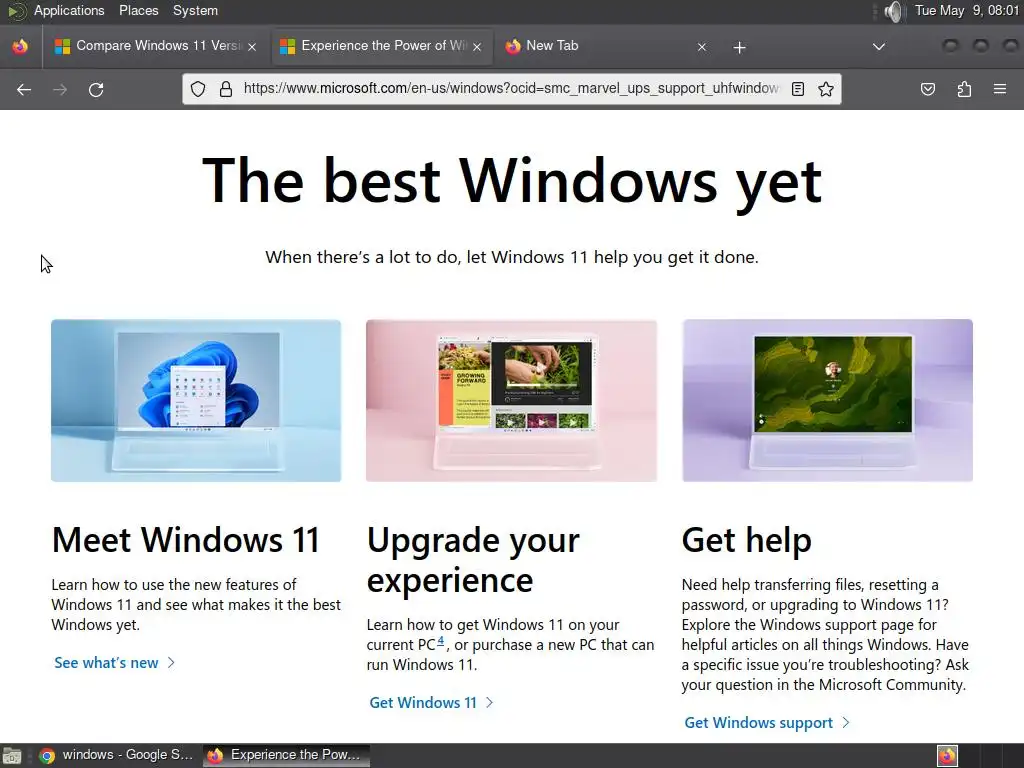Select Experience the Pow... Firefox taskbar button
This screenshot has width=1024, height=768.
click(x=286, y=756)
